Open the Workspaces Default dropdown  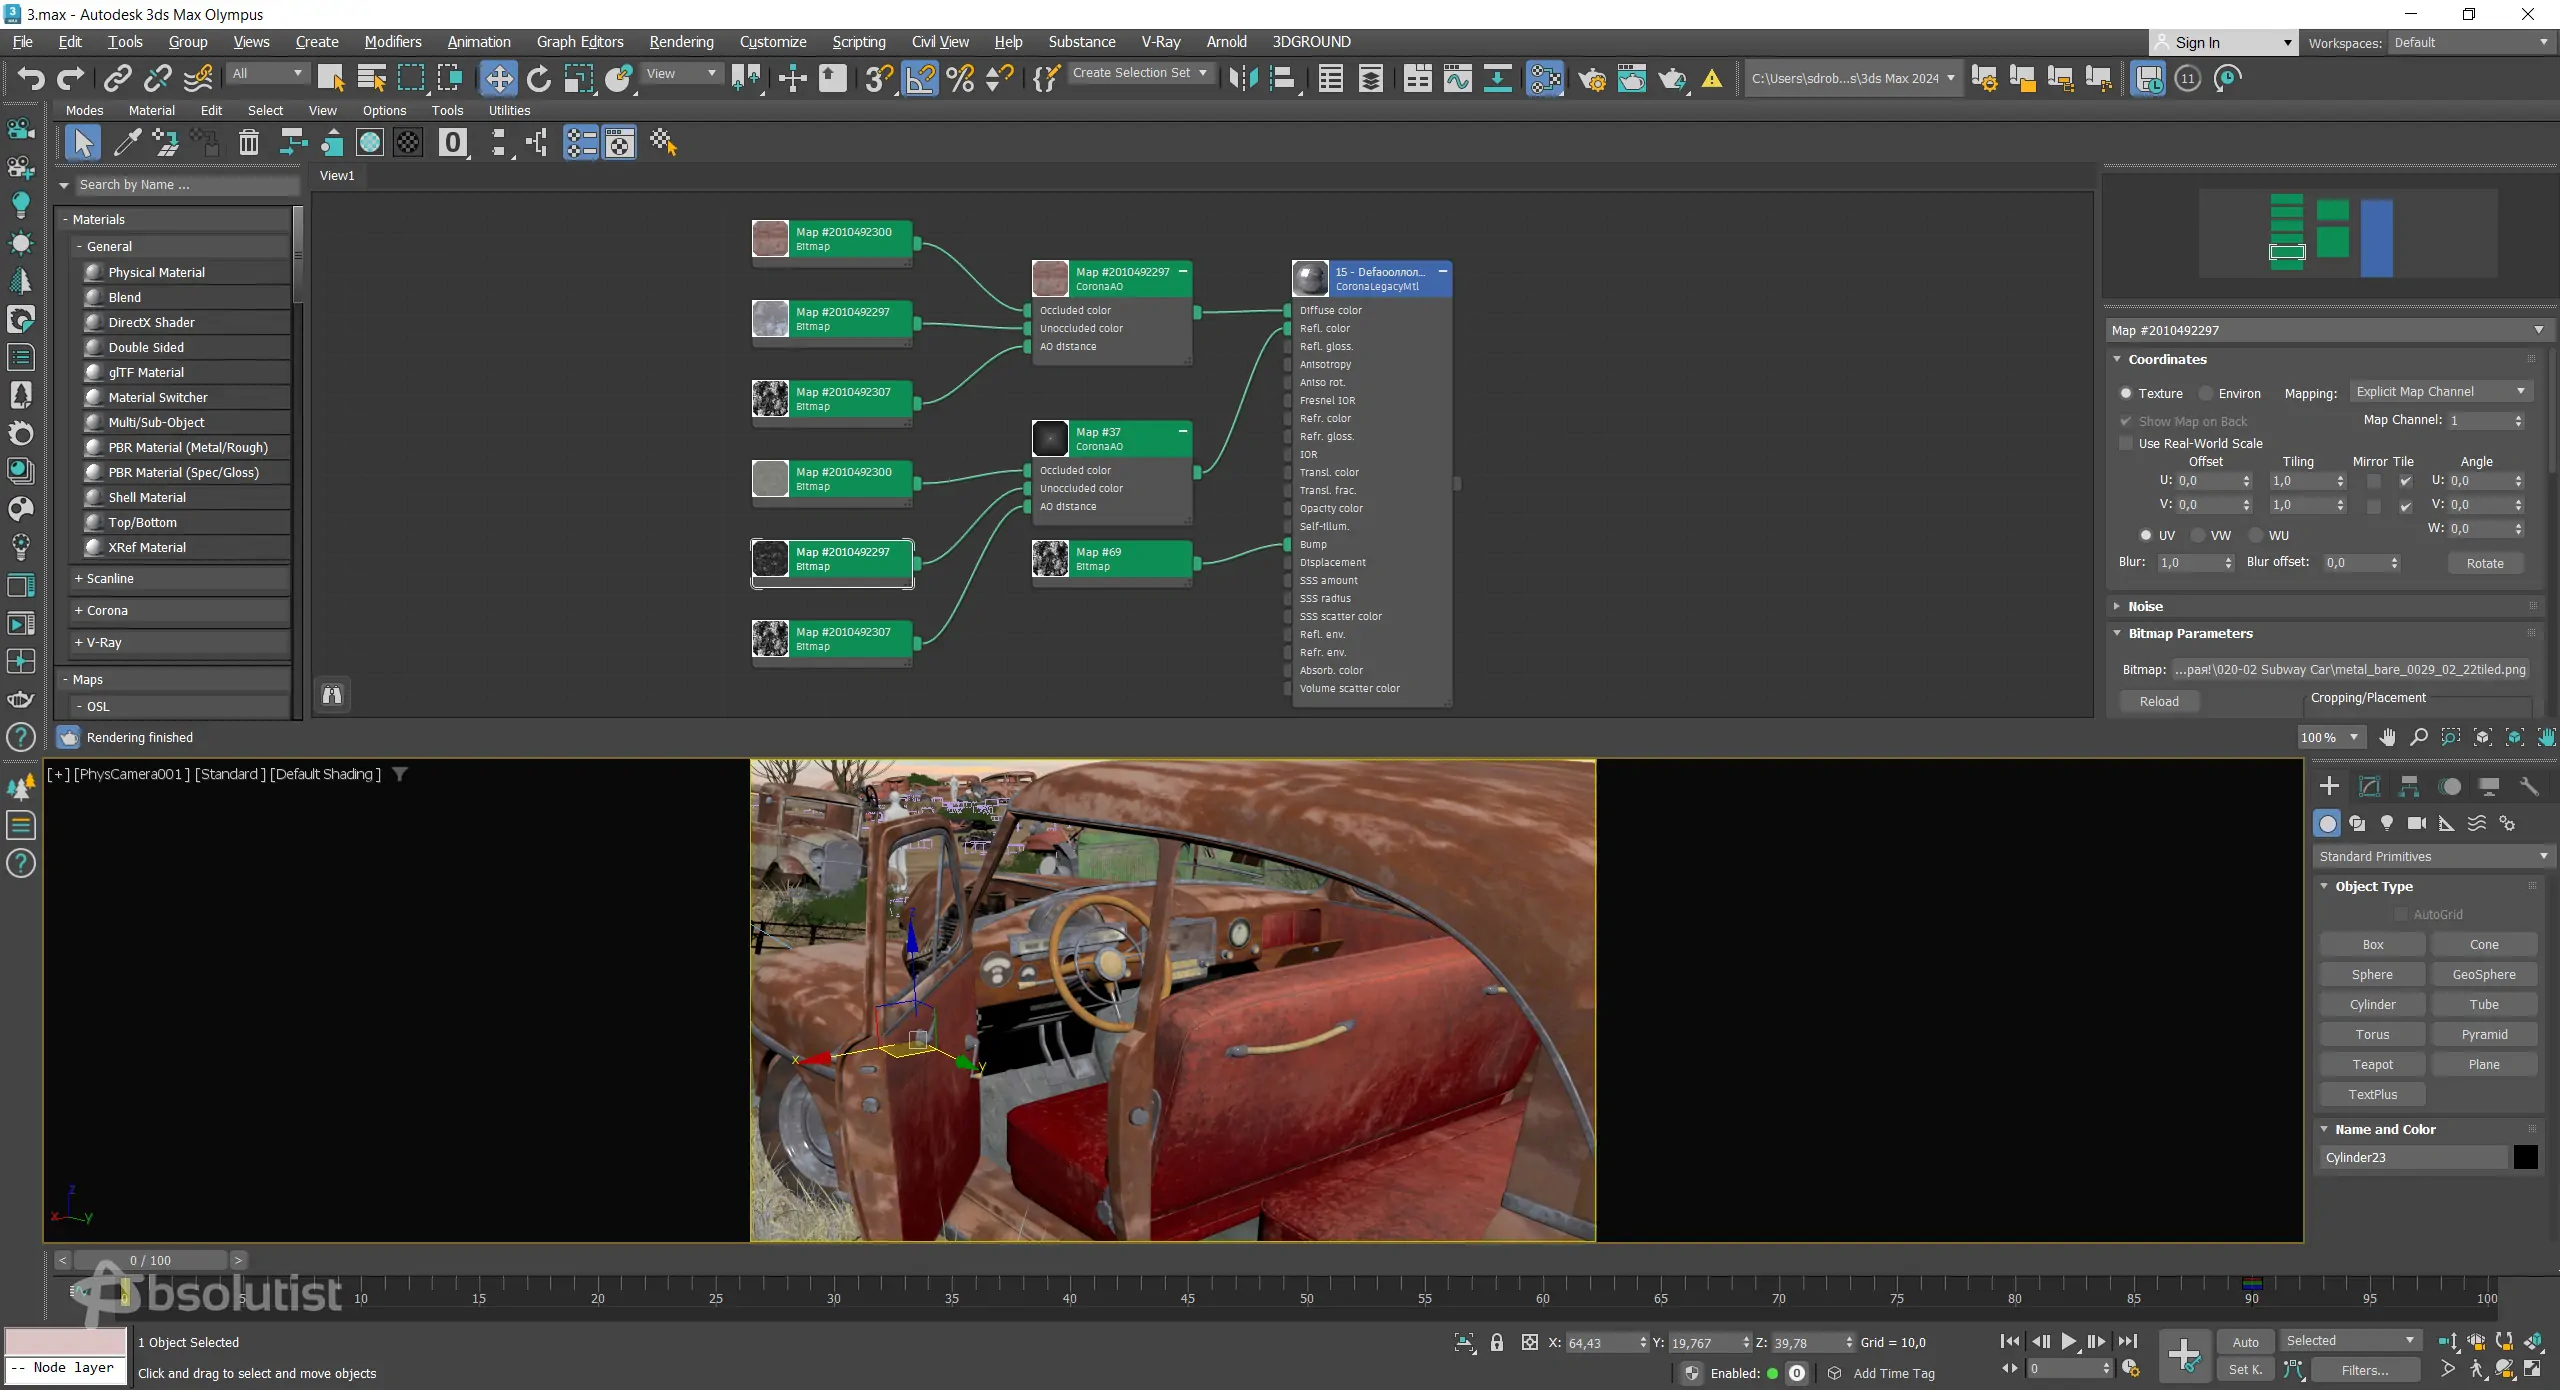[2470, 43]
